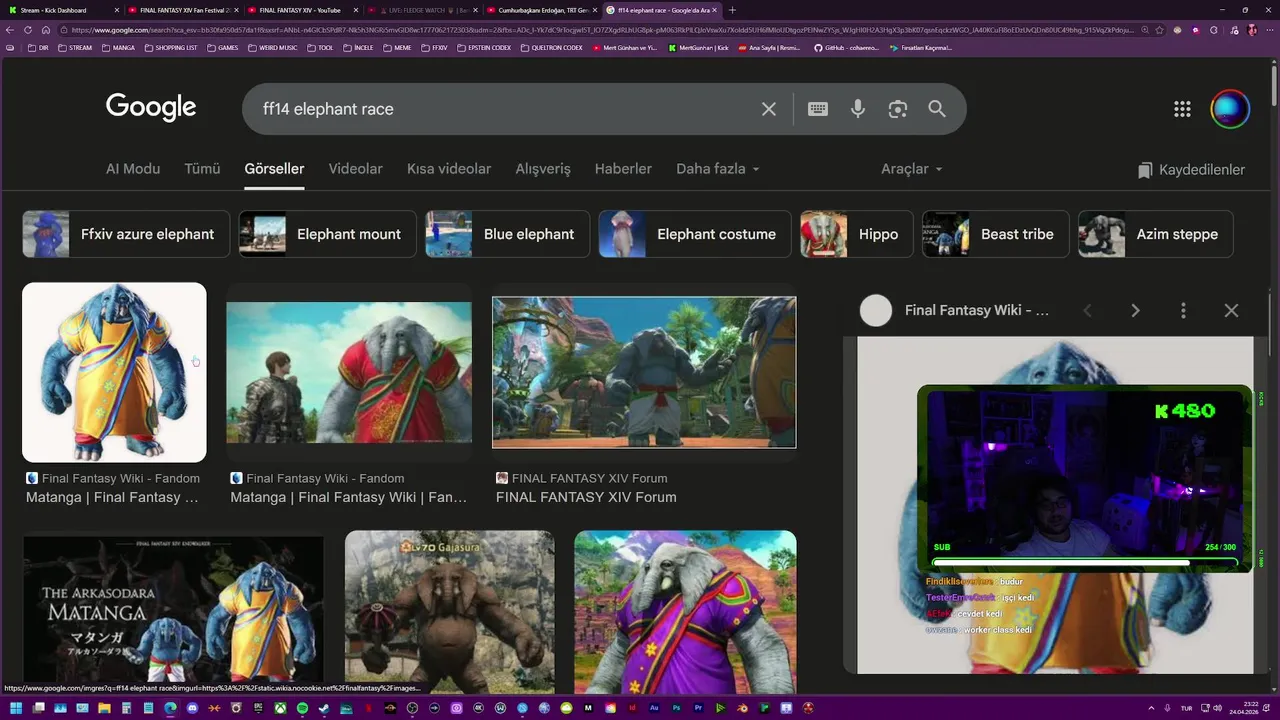Open the red-robed elephant with soldier thumbnail
Viewport: 1280px width, 720px height.
349,372
